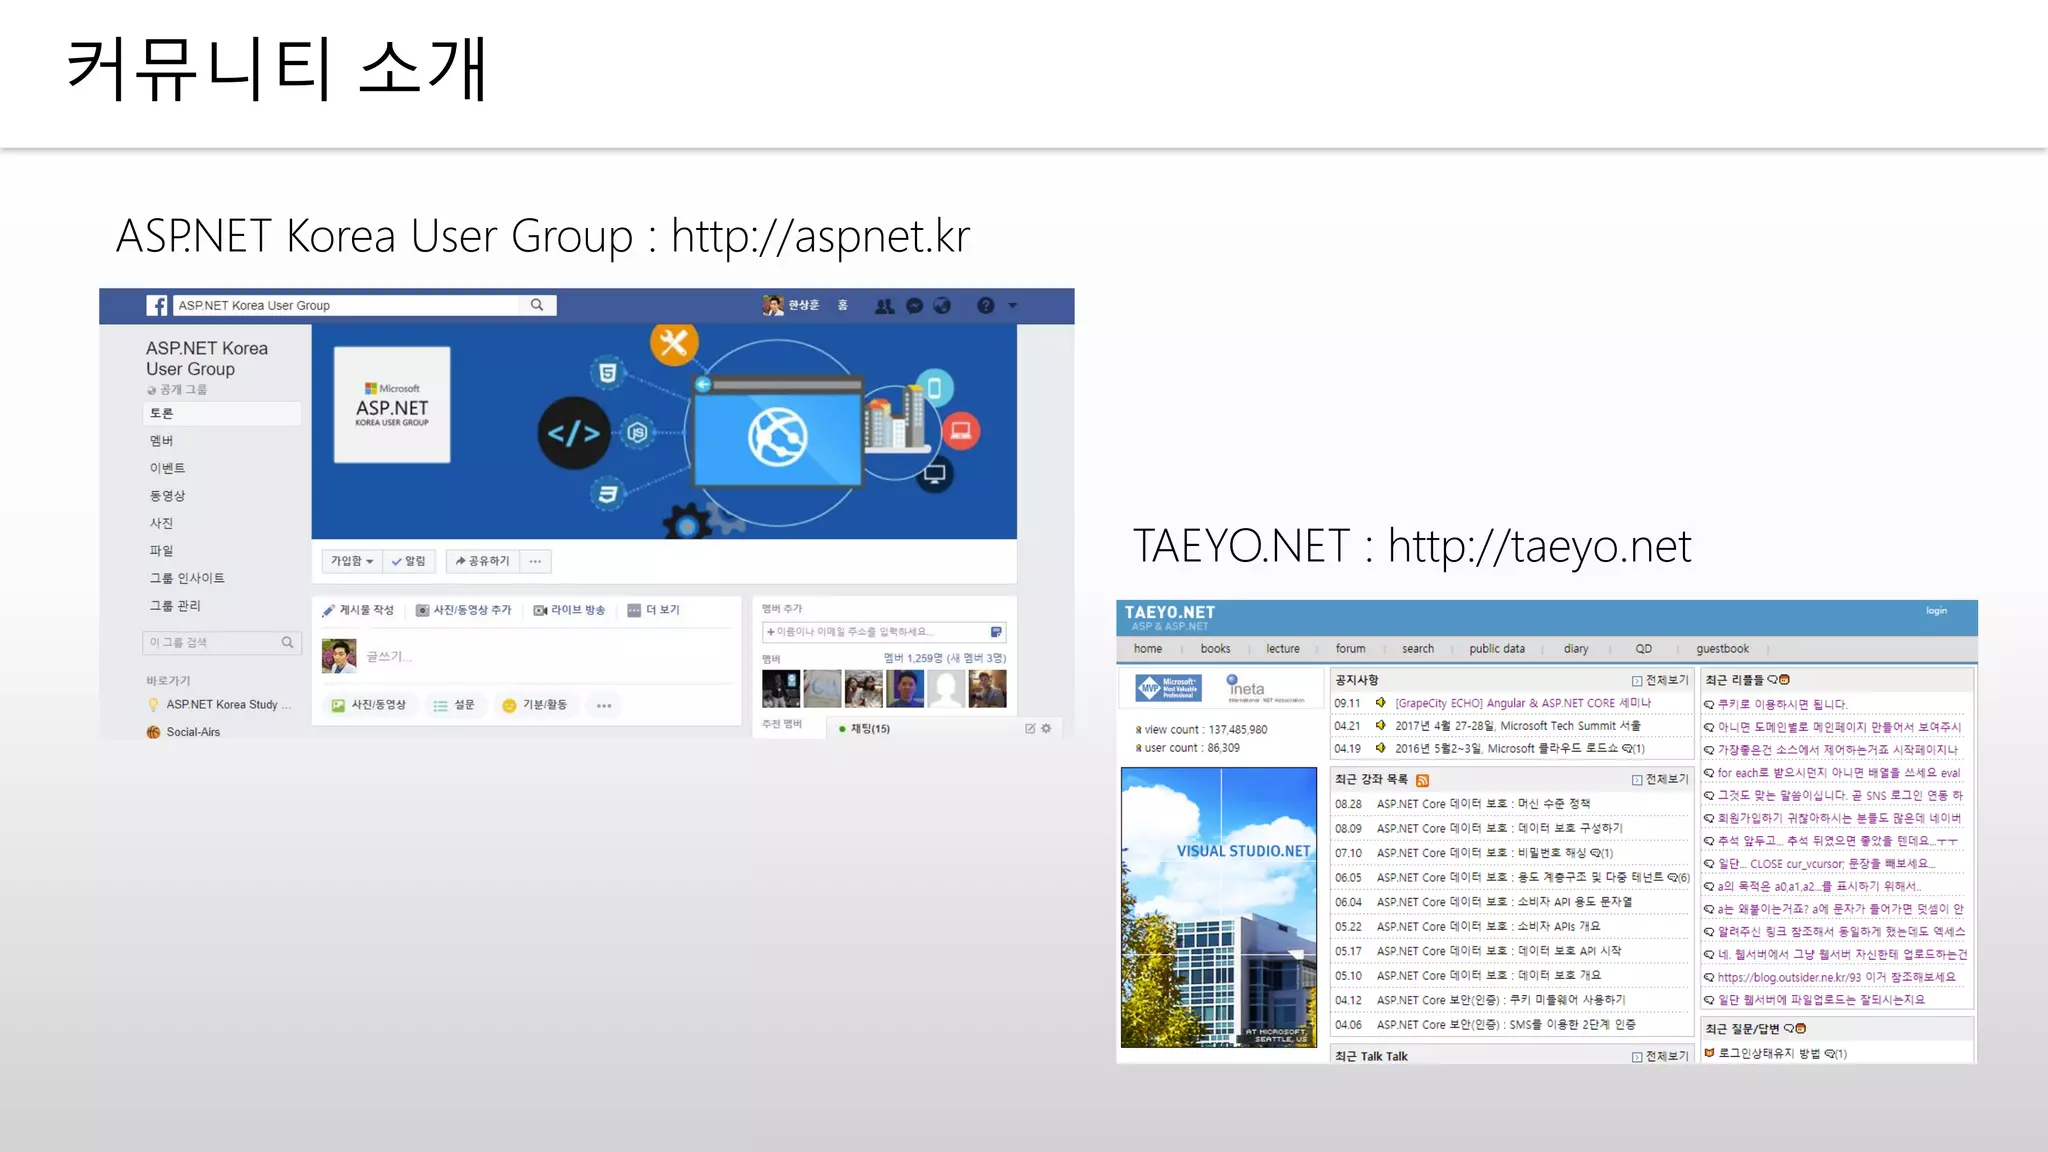This screenshot has width=2048, height=1152.
Task: Open 더 보기 composer tab
Action: pyautogui.click(x=653, y=610)
